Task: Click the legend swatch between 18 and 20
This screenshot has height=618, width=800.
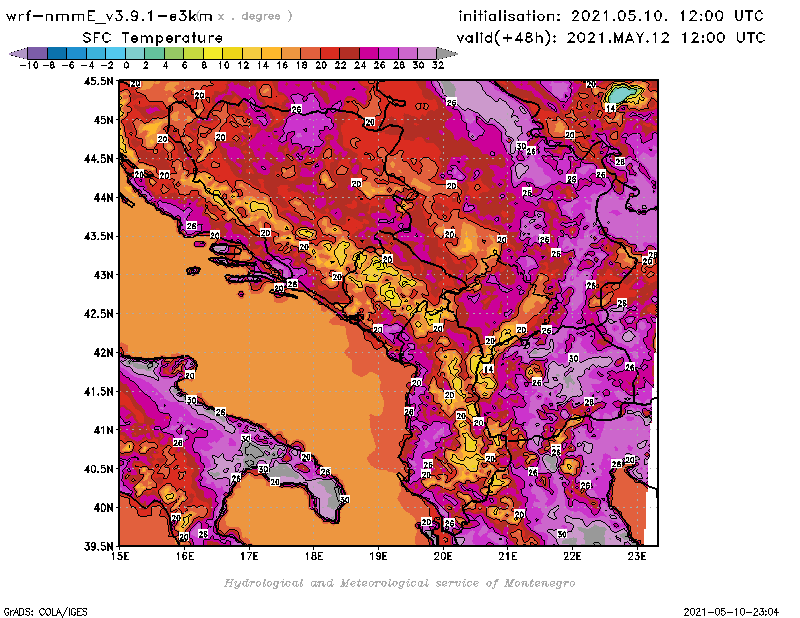Action: pos(310,53)
